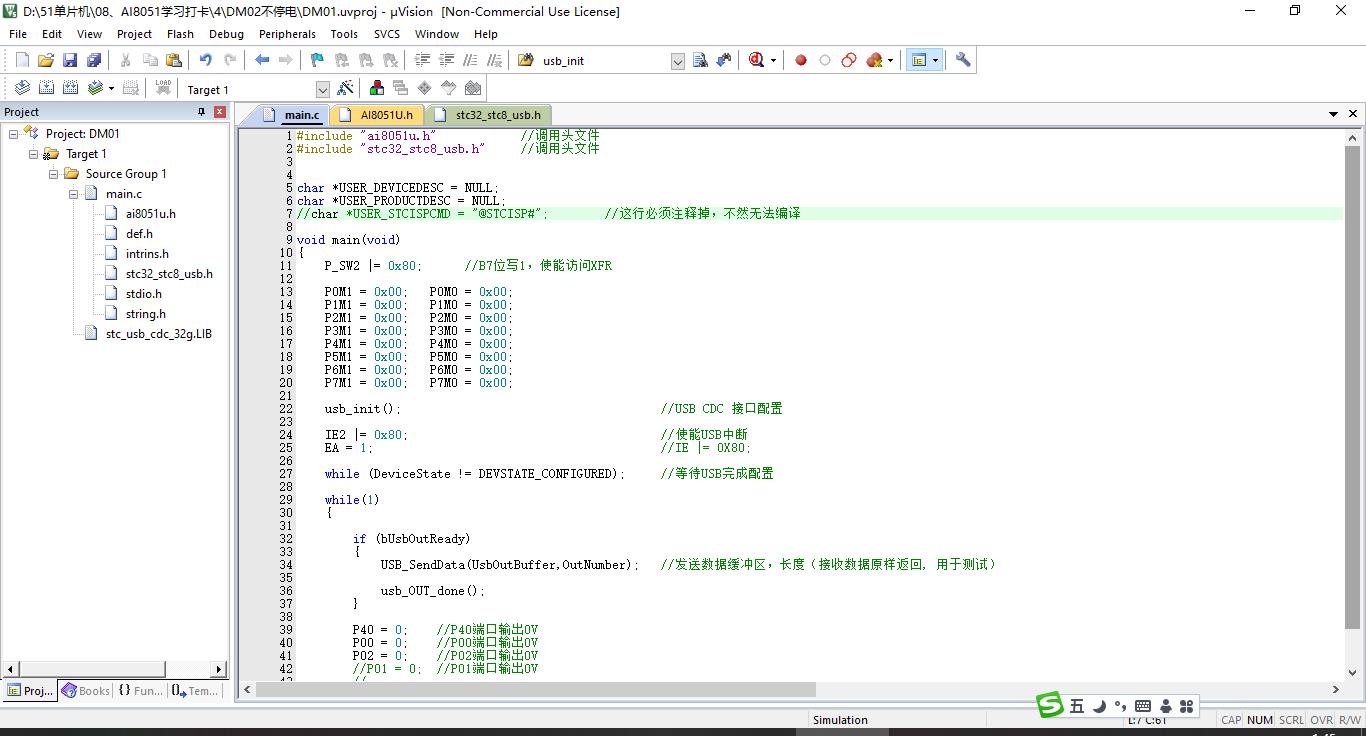
Task: Open the Configuration wrench icon
Action: 963,61
